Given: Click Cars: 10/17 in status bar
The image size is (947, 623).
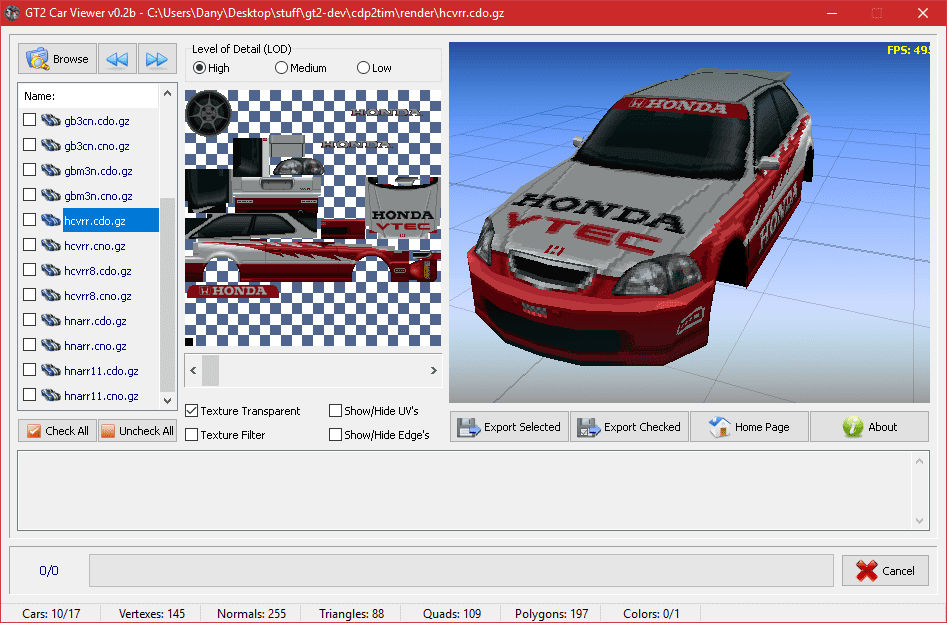Looking at the screenshot, I should [x=51, y=613].
